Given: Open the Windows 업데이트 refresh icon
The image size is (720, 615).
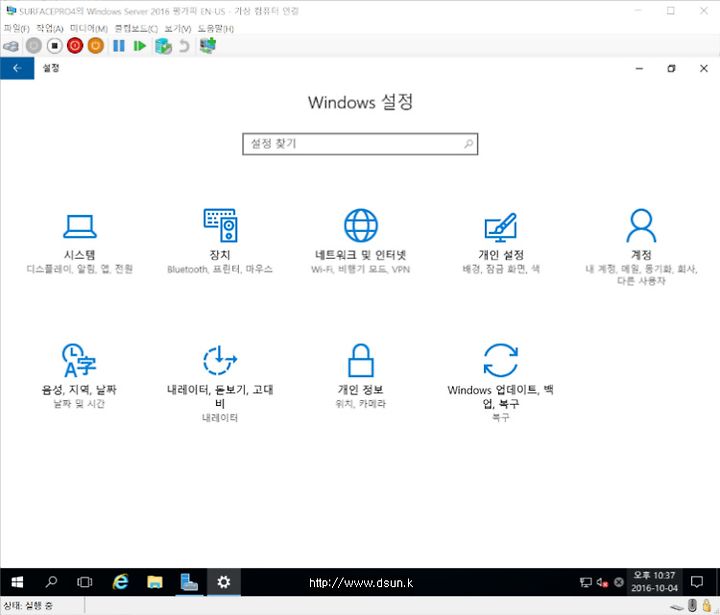Looking at the screenshot, I should [x=501, y=360].
